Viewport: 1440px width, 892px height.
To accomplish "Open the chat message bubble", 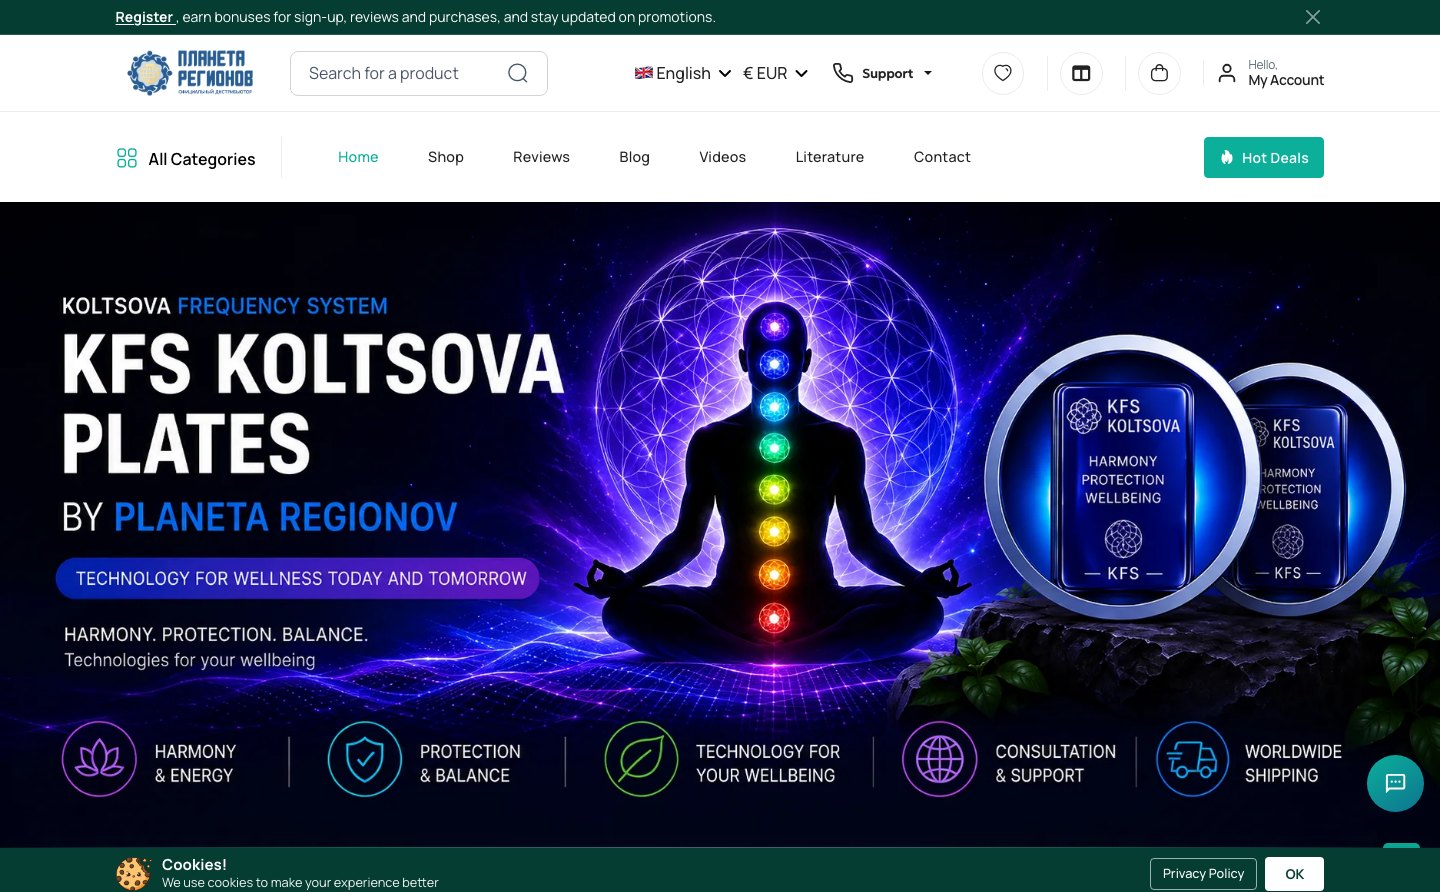I will [x=1395, y=783].
